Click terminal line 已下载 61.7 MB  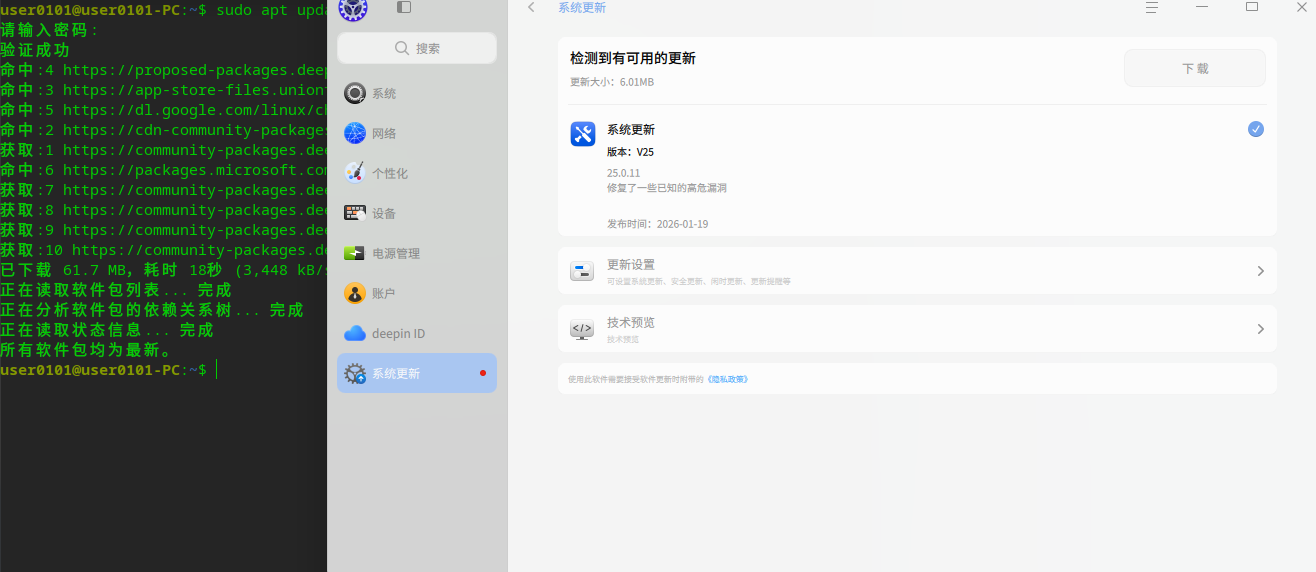click(x=164, y=270)
